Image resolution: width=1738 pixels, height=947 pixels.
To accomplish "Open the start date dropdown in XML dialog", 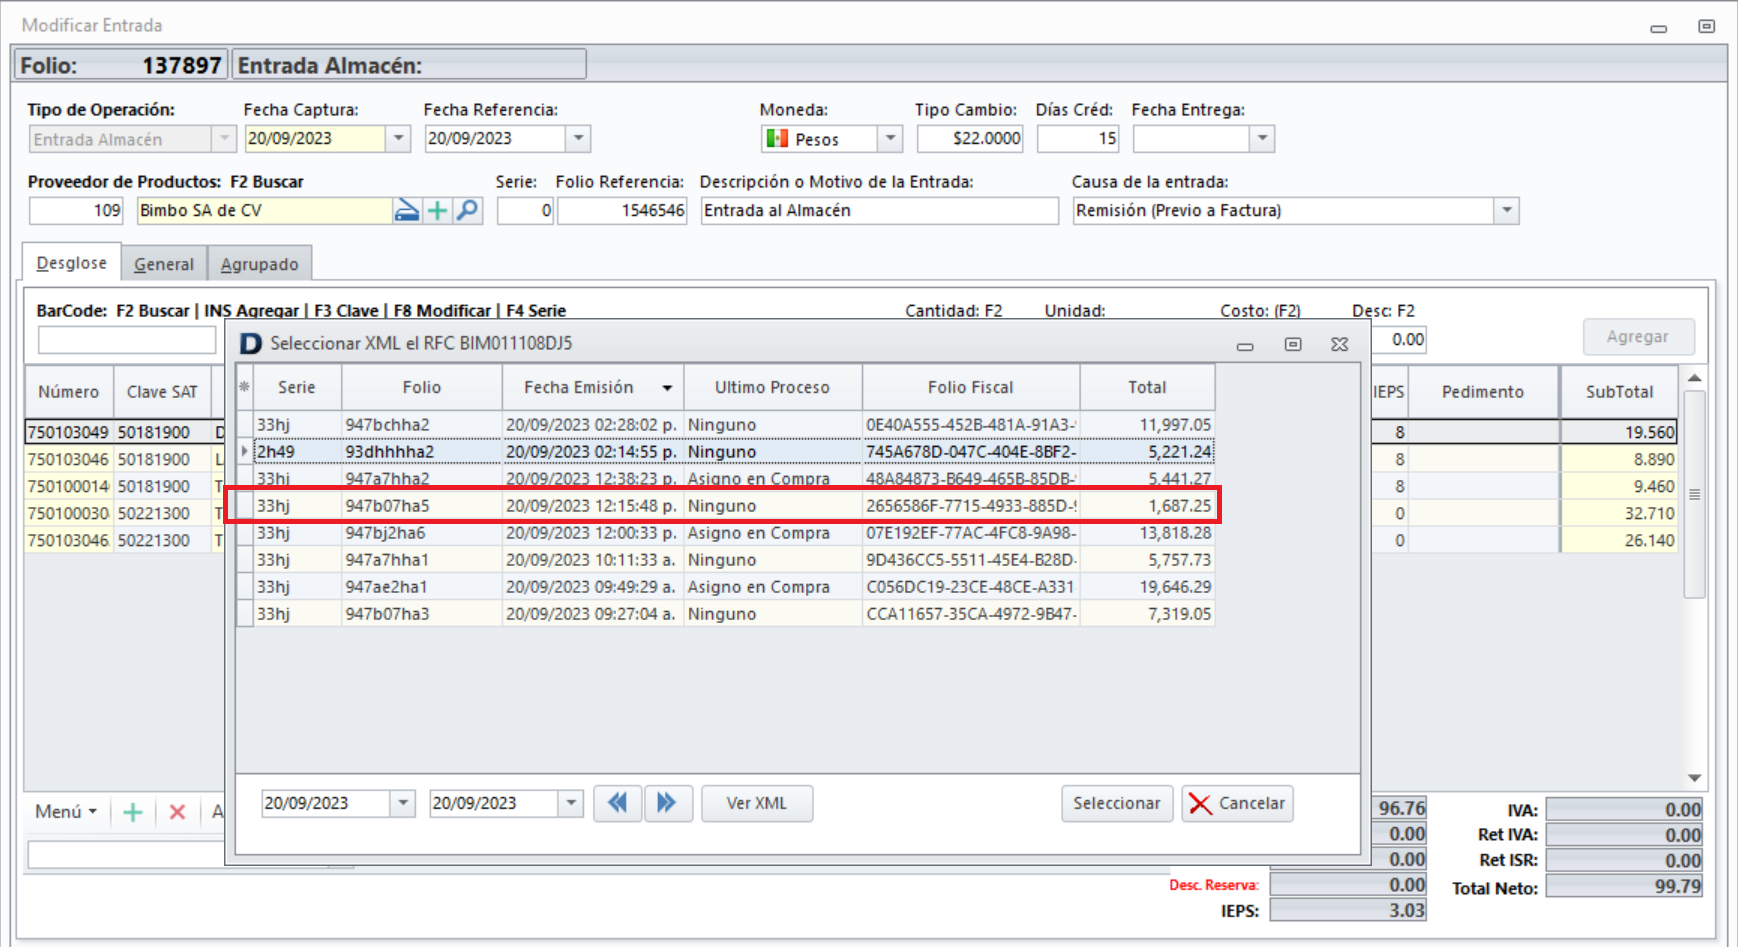I will [x=402, y=803].
